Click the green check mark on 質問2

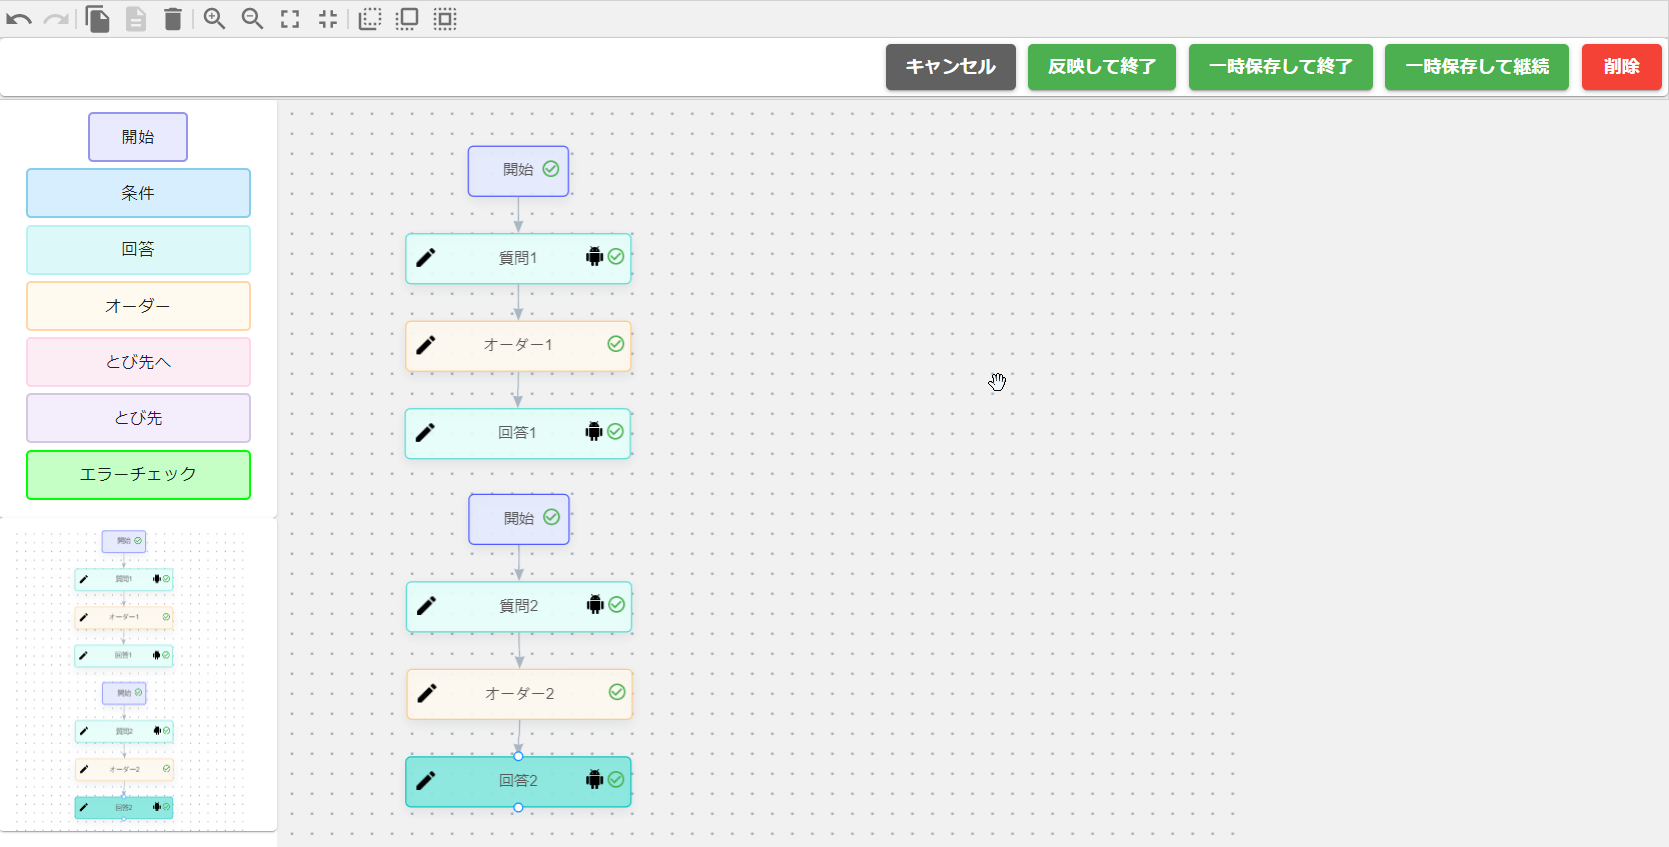click(x=617, y=605)
